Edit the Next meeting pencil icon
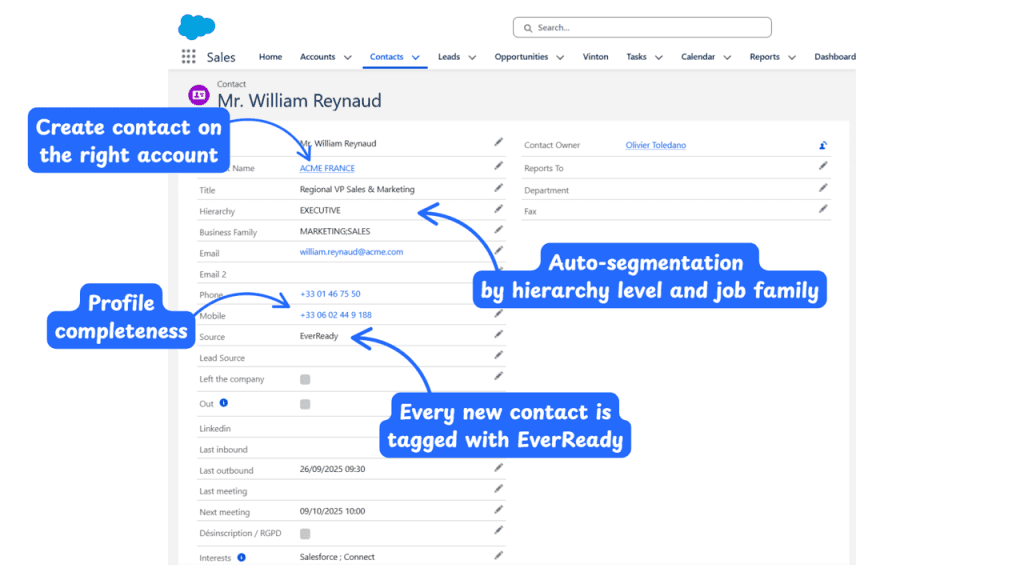 (498, 509)
